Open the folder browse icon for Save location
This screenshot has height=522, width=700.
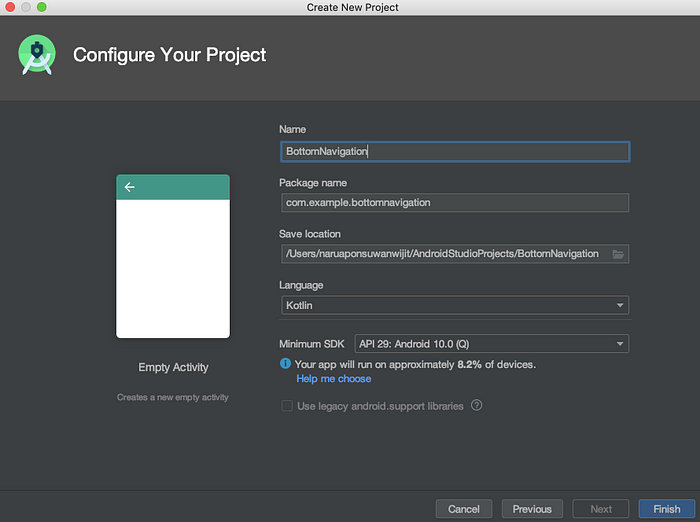tap(618, 254)
